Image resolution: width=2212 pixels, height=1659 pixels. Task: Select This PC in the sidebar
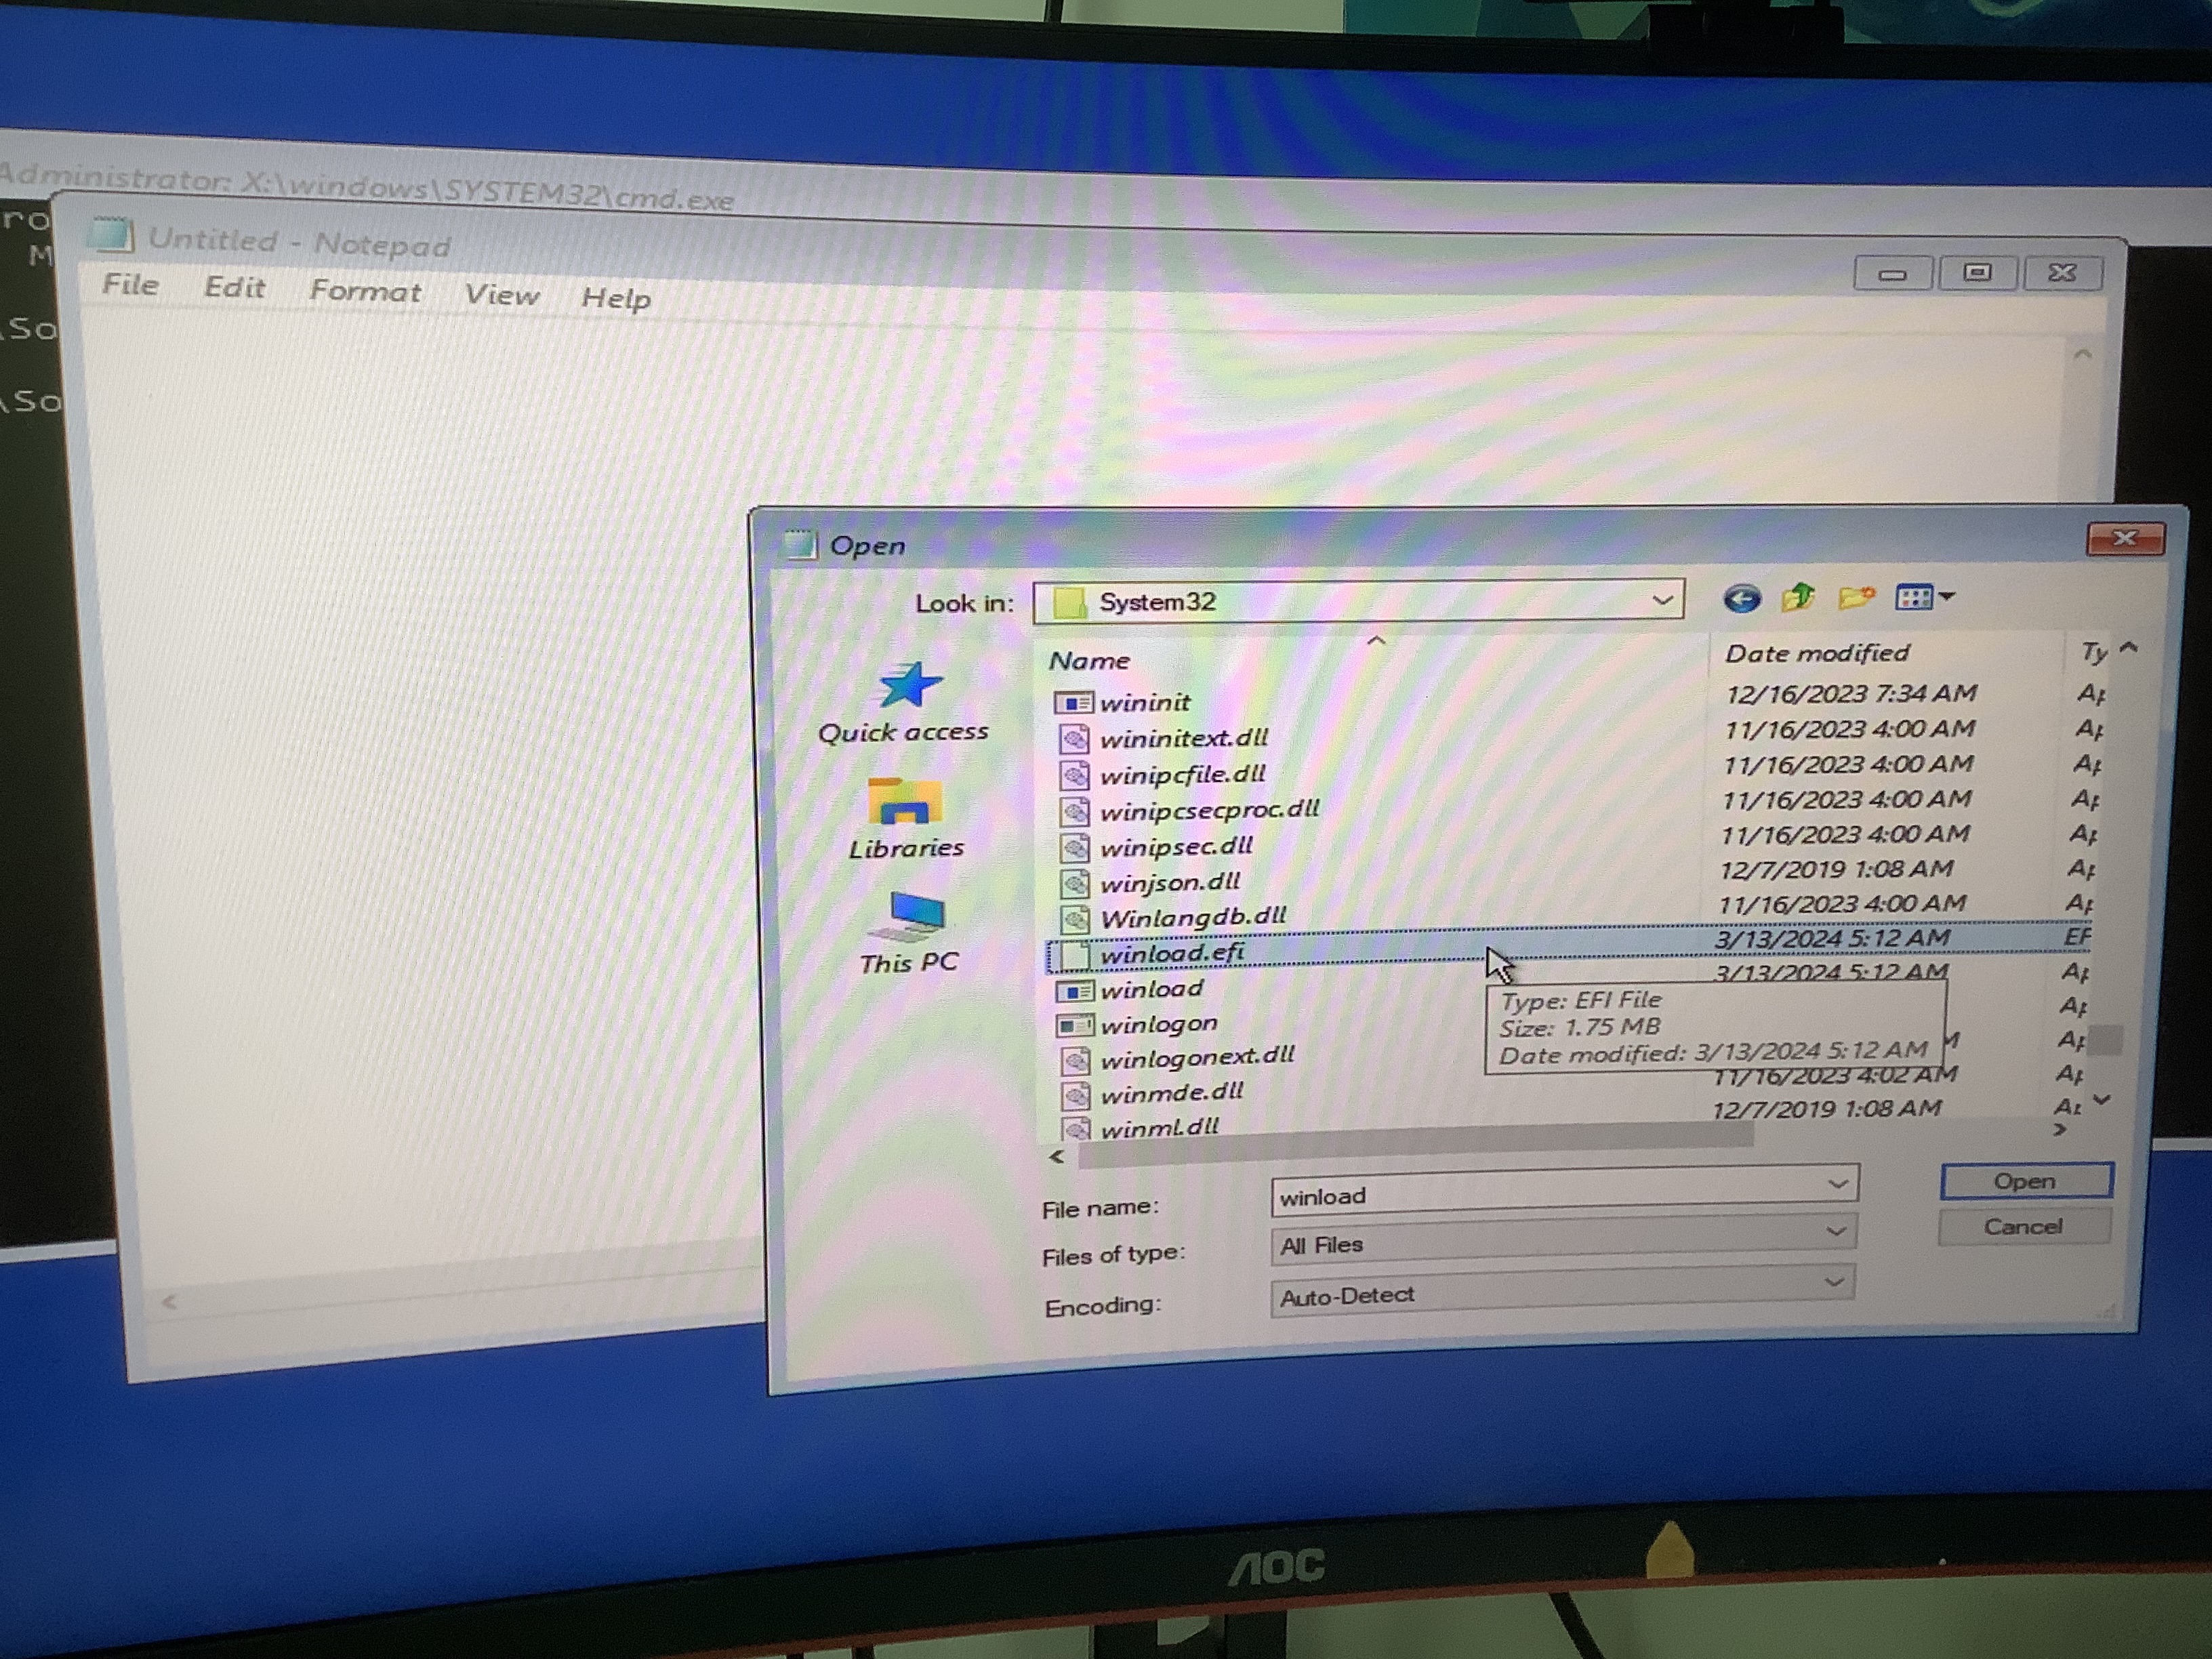tap(909, 933)
